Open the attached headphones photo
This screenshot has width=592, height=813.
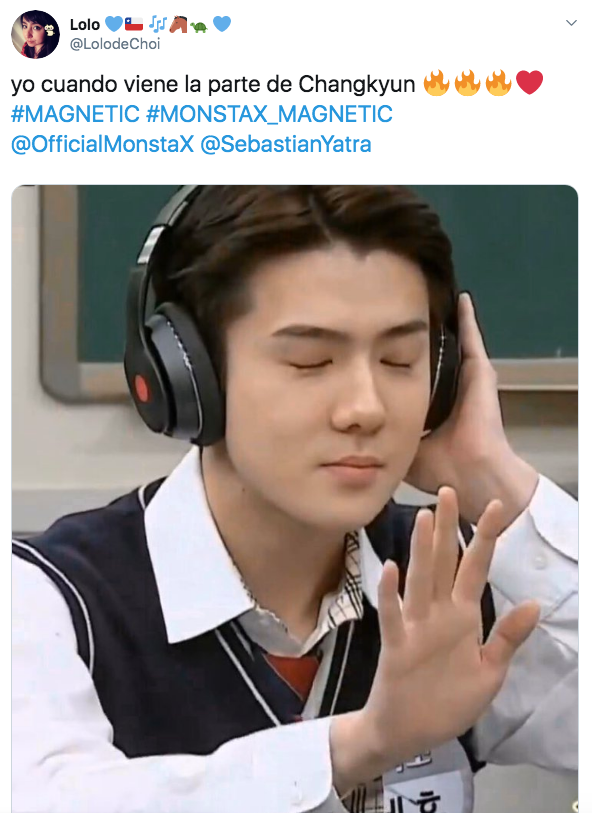(294, 499)
